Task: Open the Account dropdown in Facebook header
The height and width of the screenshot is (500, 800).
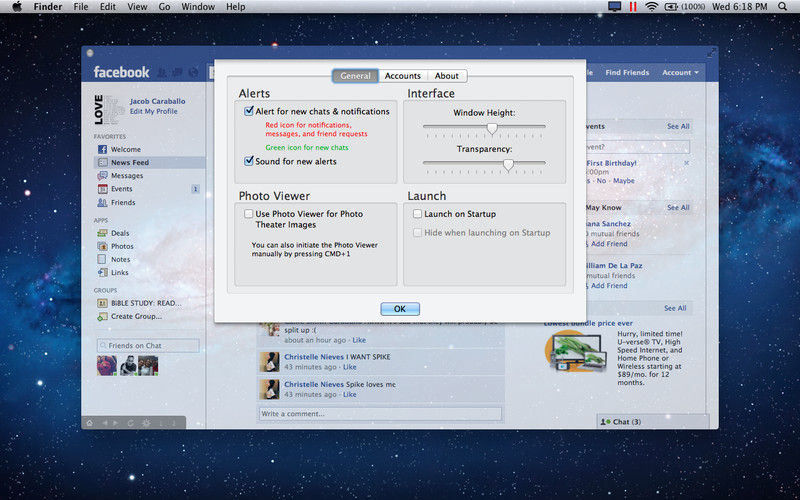Action: click(681, 72)
